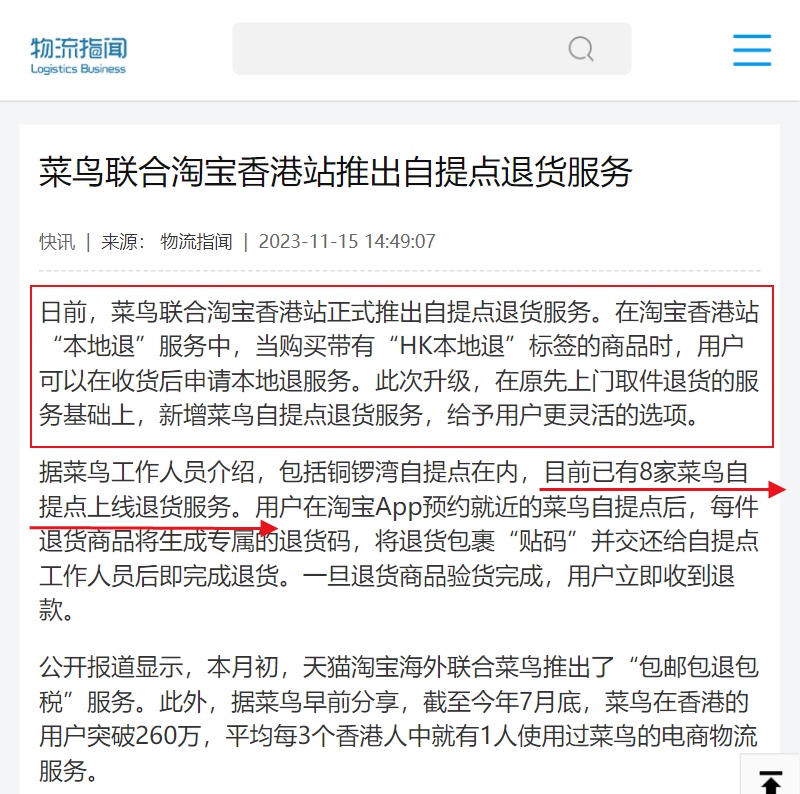
Task: Click the 物流指闻 Logistics Business logo
Action: pos(79,56)
